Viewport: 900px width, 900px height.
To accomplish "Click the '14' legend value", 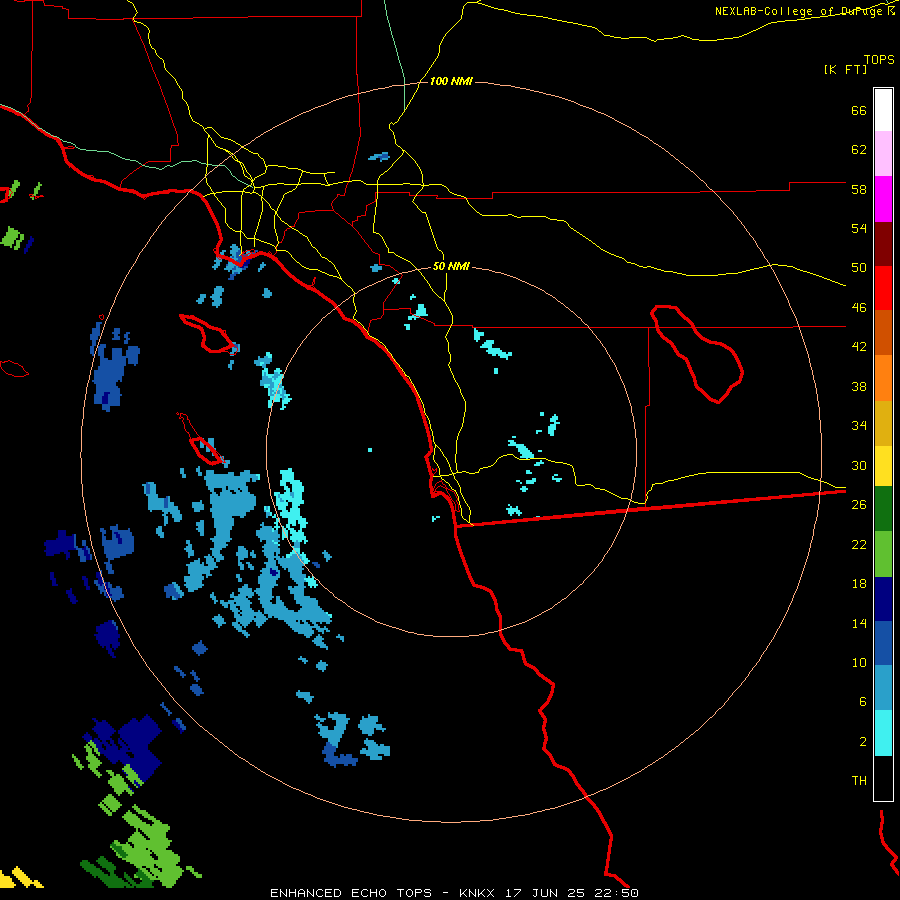I will point(859,623).
